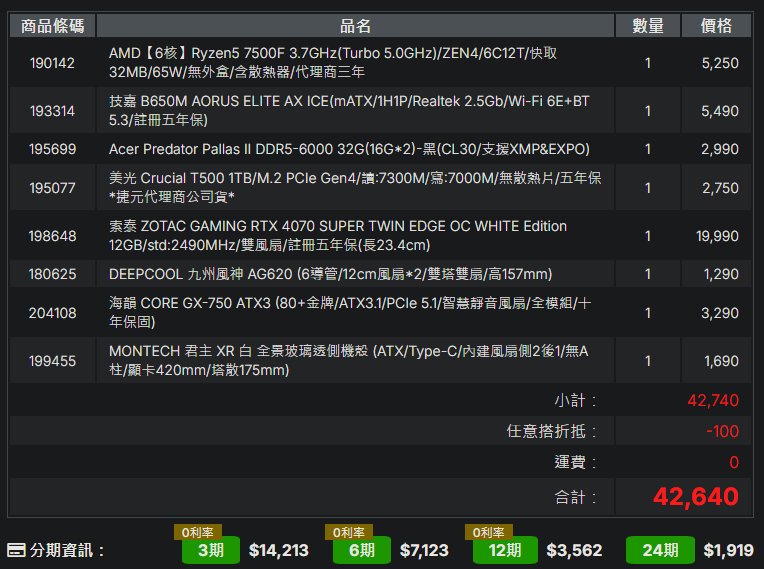Click the 數量 column header
The image size is (764, 569).
648,26
